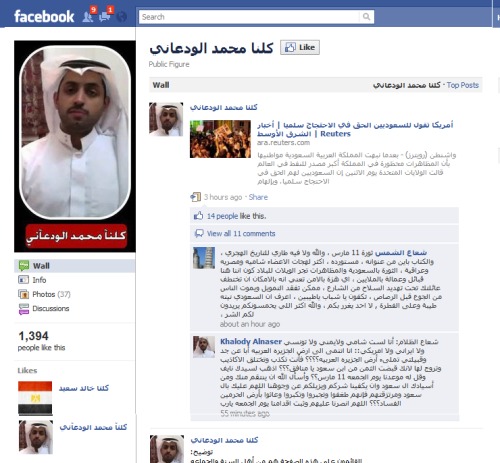The width and height of the screenshot is (500, 463).
Task: Open messages icon with red badge
Action: coord(105,16)
